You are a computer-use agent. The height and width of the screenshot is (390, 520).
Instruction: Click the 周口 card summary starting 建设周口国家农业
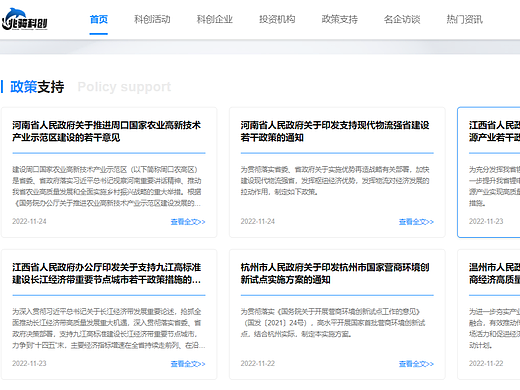pos(107,186)
